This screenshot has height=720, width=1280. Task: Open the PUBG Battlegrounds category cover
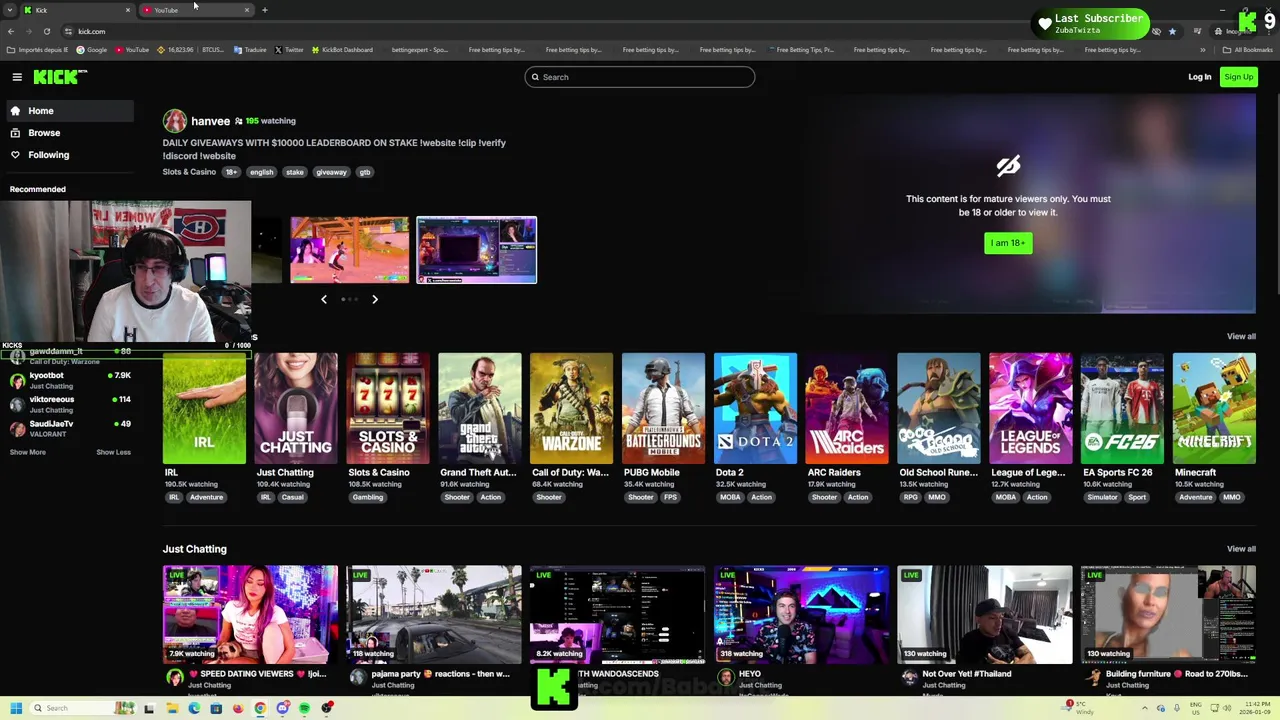click(663, 408)
